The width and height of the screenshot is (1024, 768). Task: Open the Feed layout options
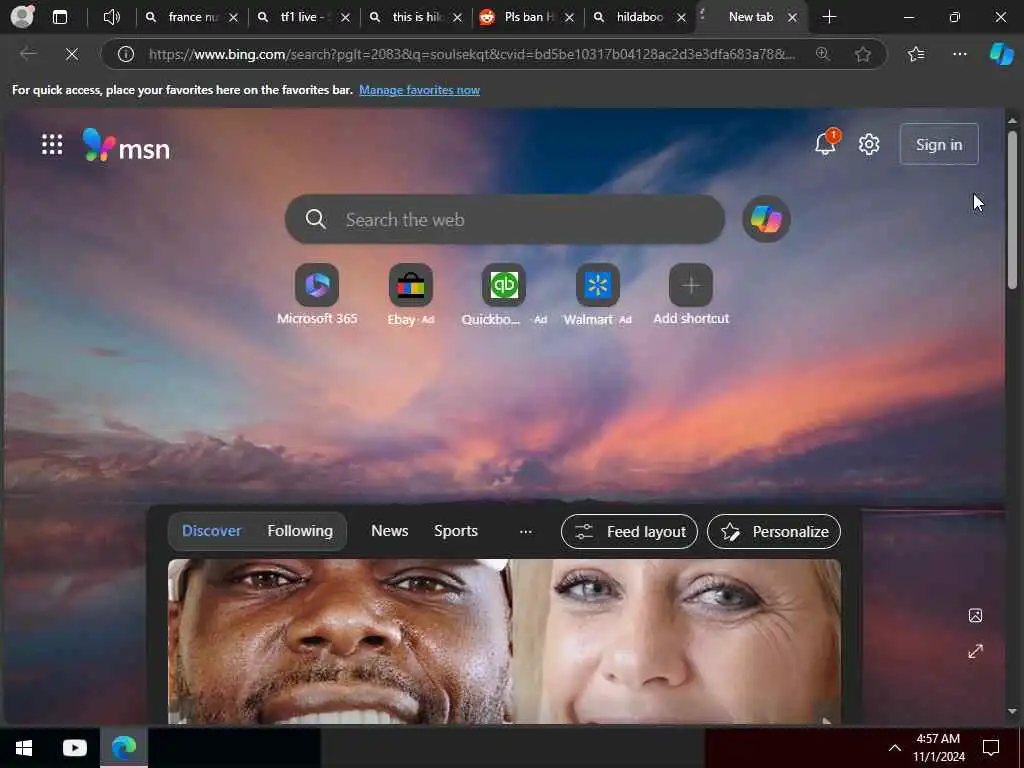point(629,532)
